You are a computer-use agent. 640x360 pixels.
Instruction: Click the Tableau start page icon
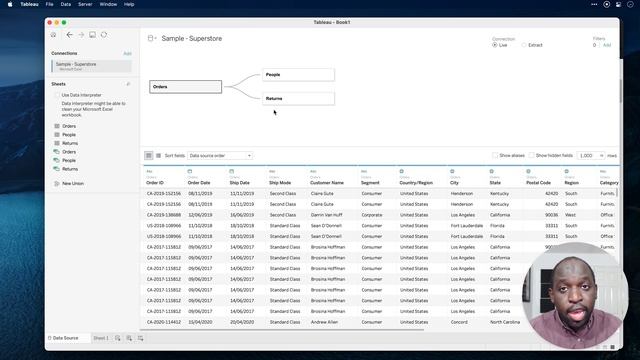pos(53,35)
